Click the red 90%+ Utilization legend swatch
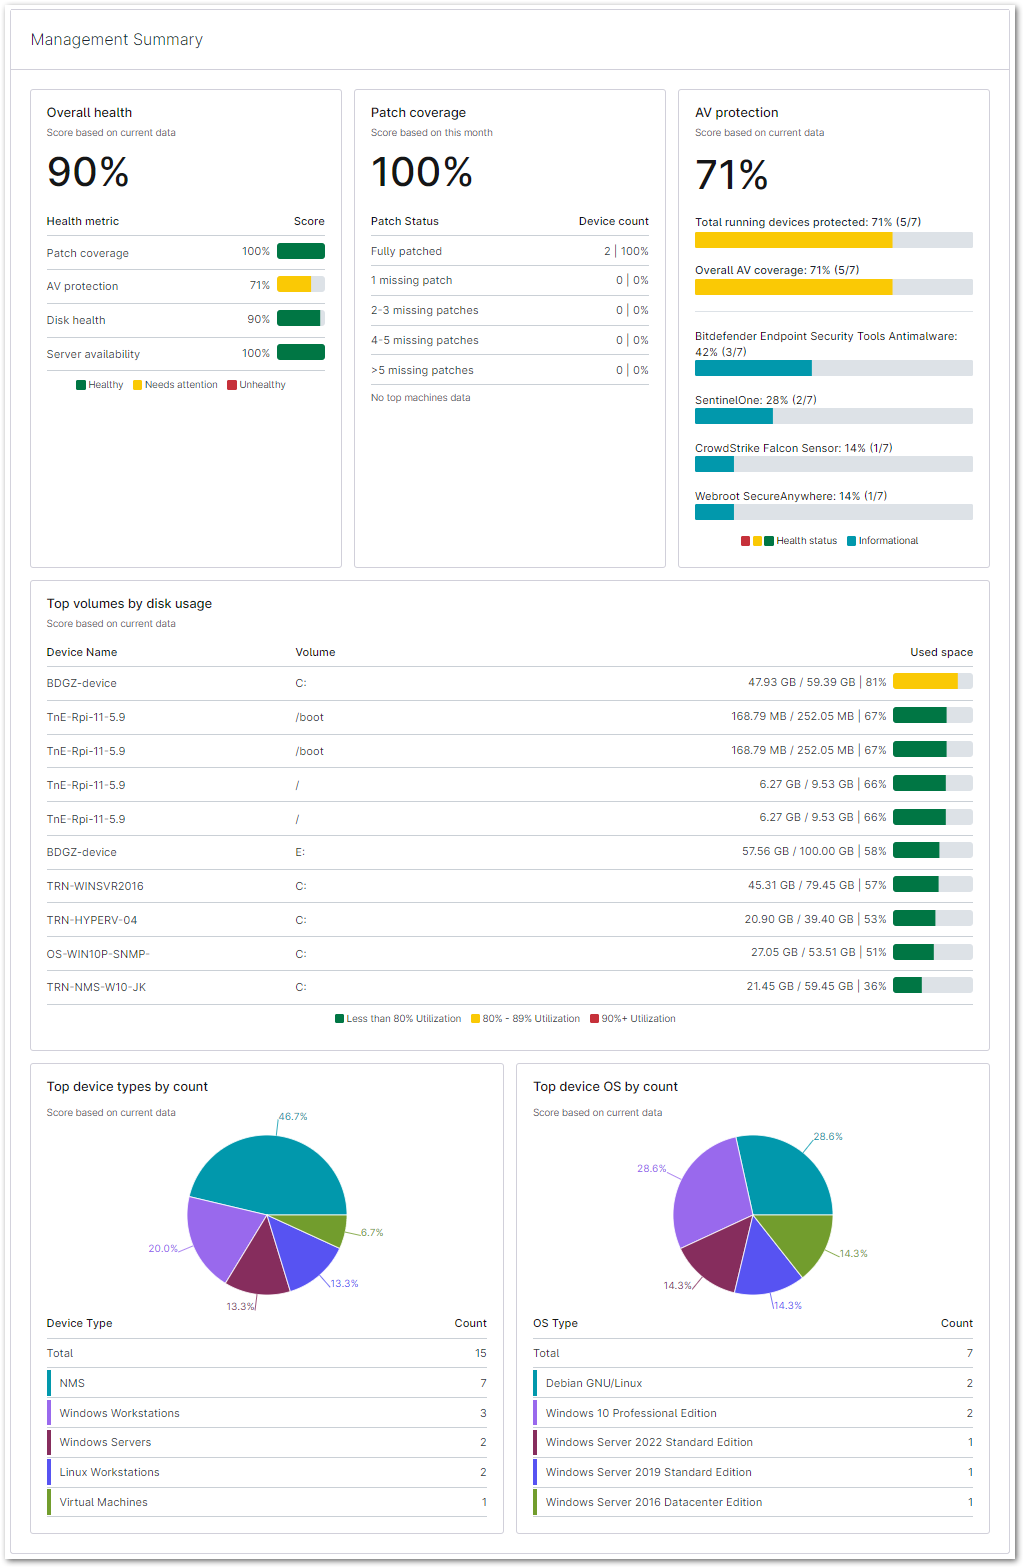1024x1568 pixels. click(594, 1019)
